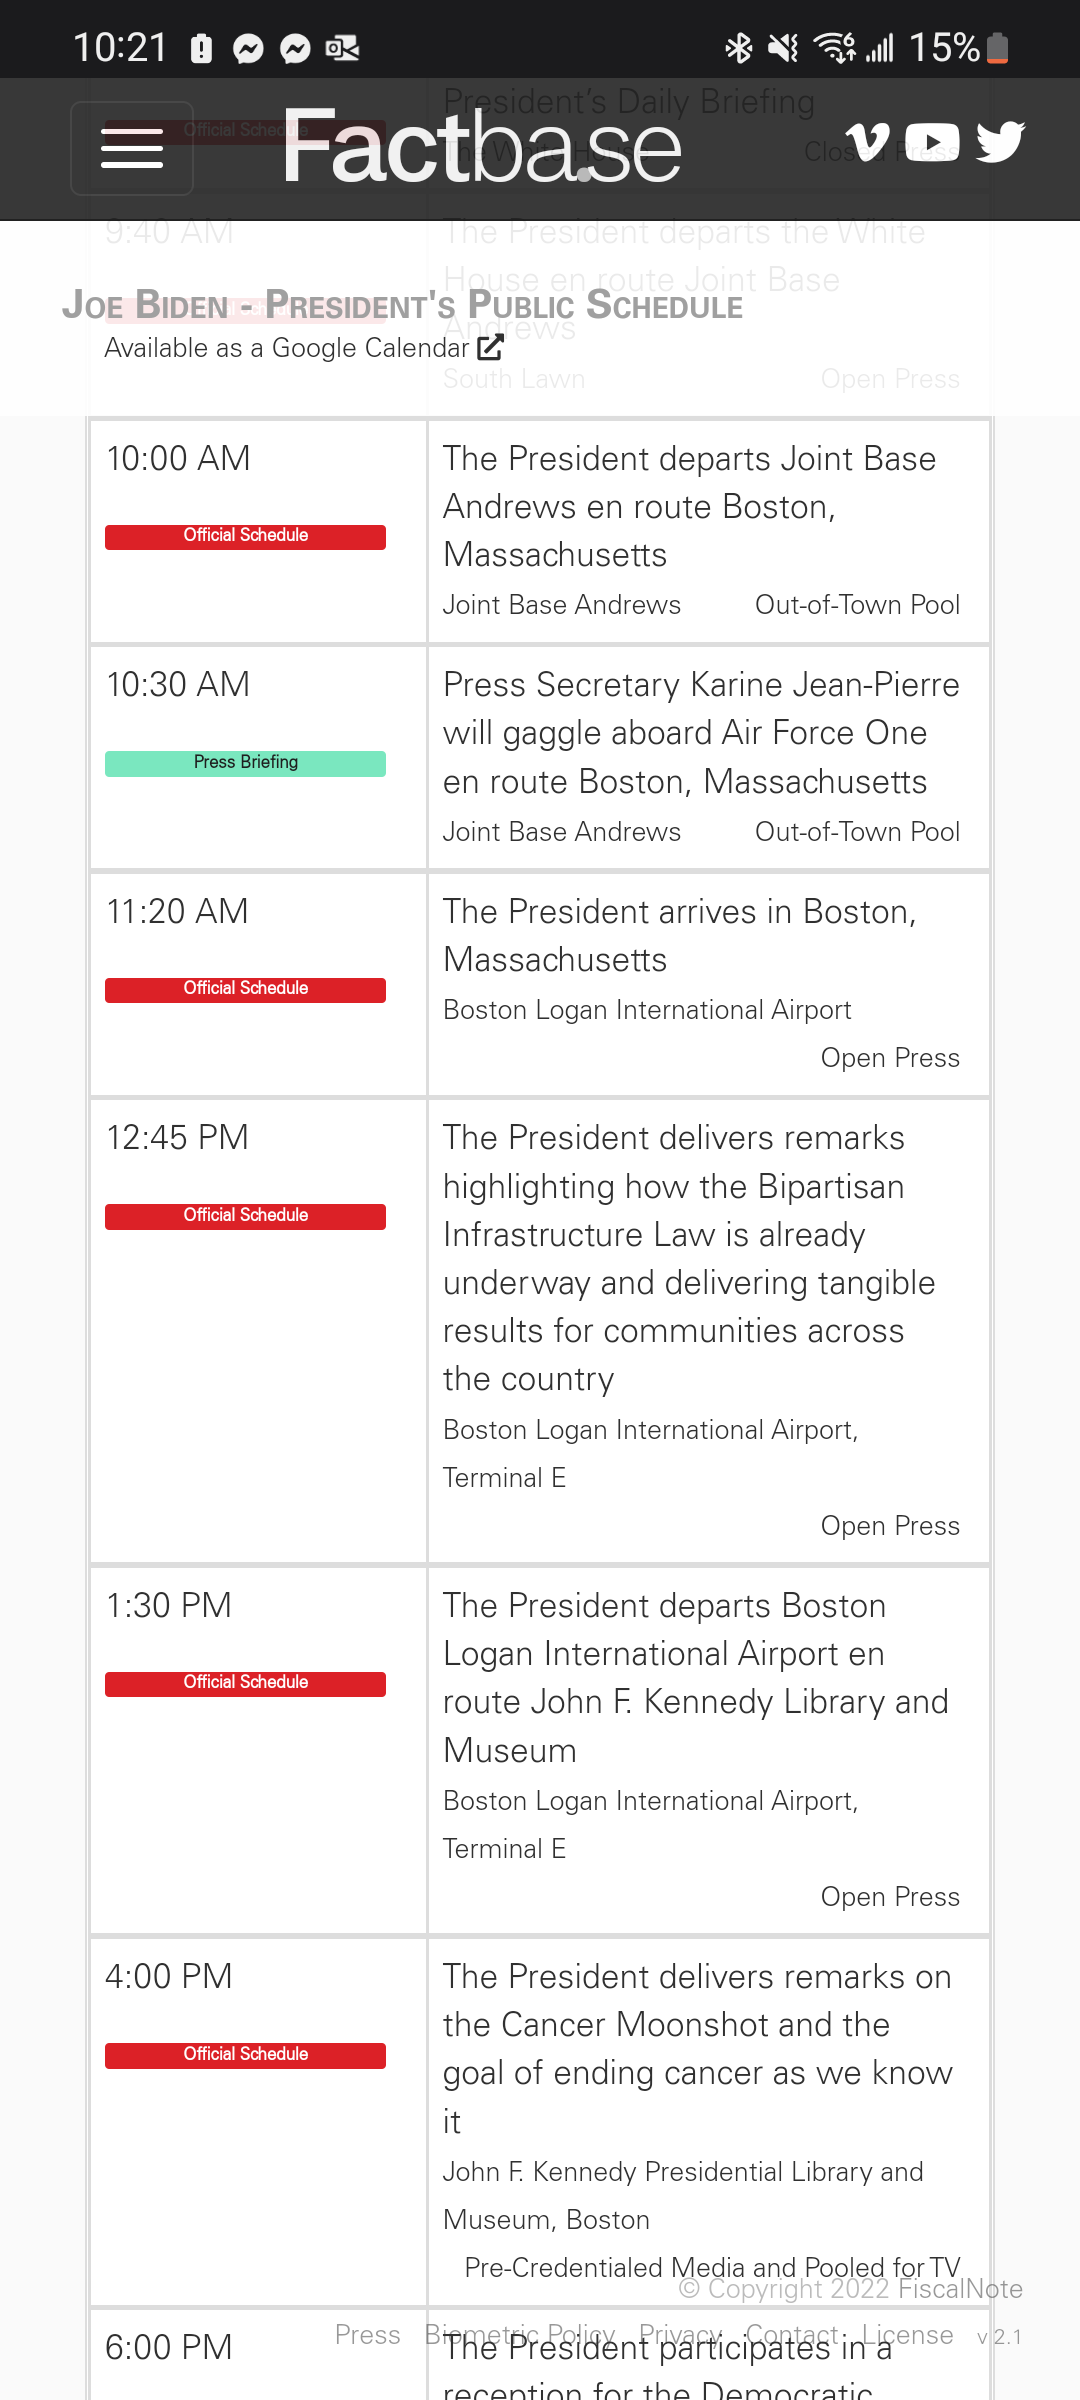This screenshot has height=2400, width=1080.
Task: Open the Karine Jean-Pierre gaggle event
Action: pos(700,733)
